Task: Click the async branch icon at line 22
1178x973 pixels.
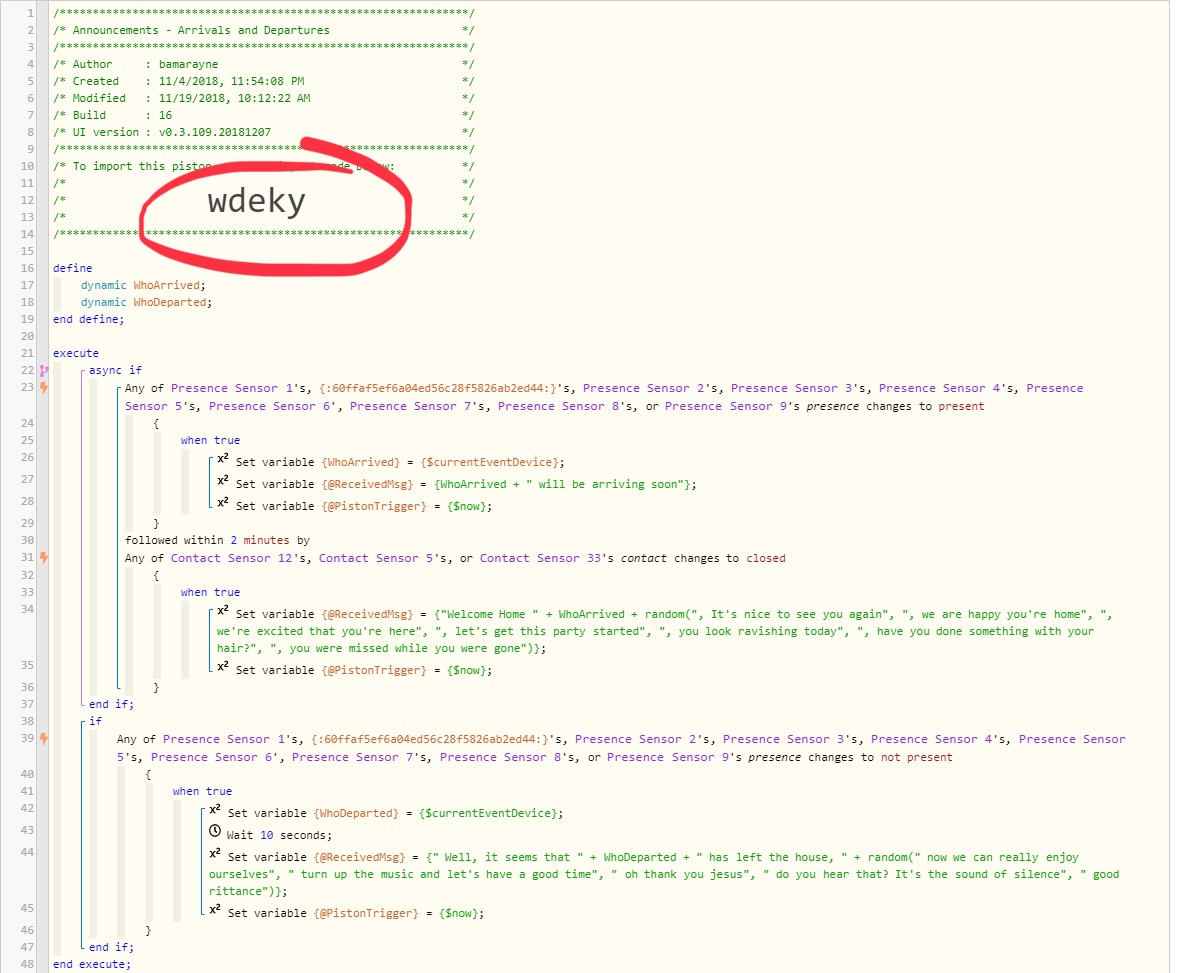Action: pyautogui.click(x=44, y=370)
